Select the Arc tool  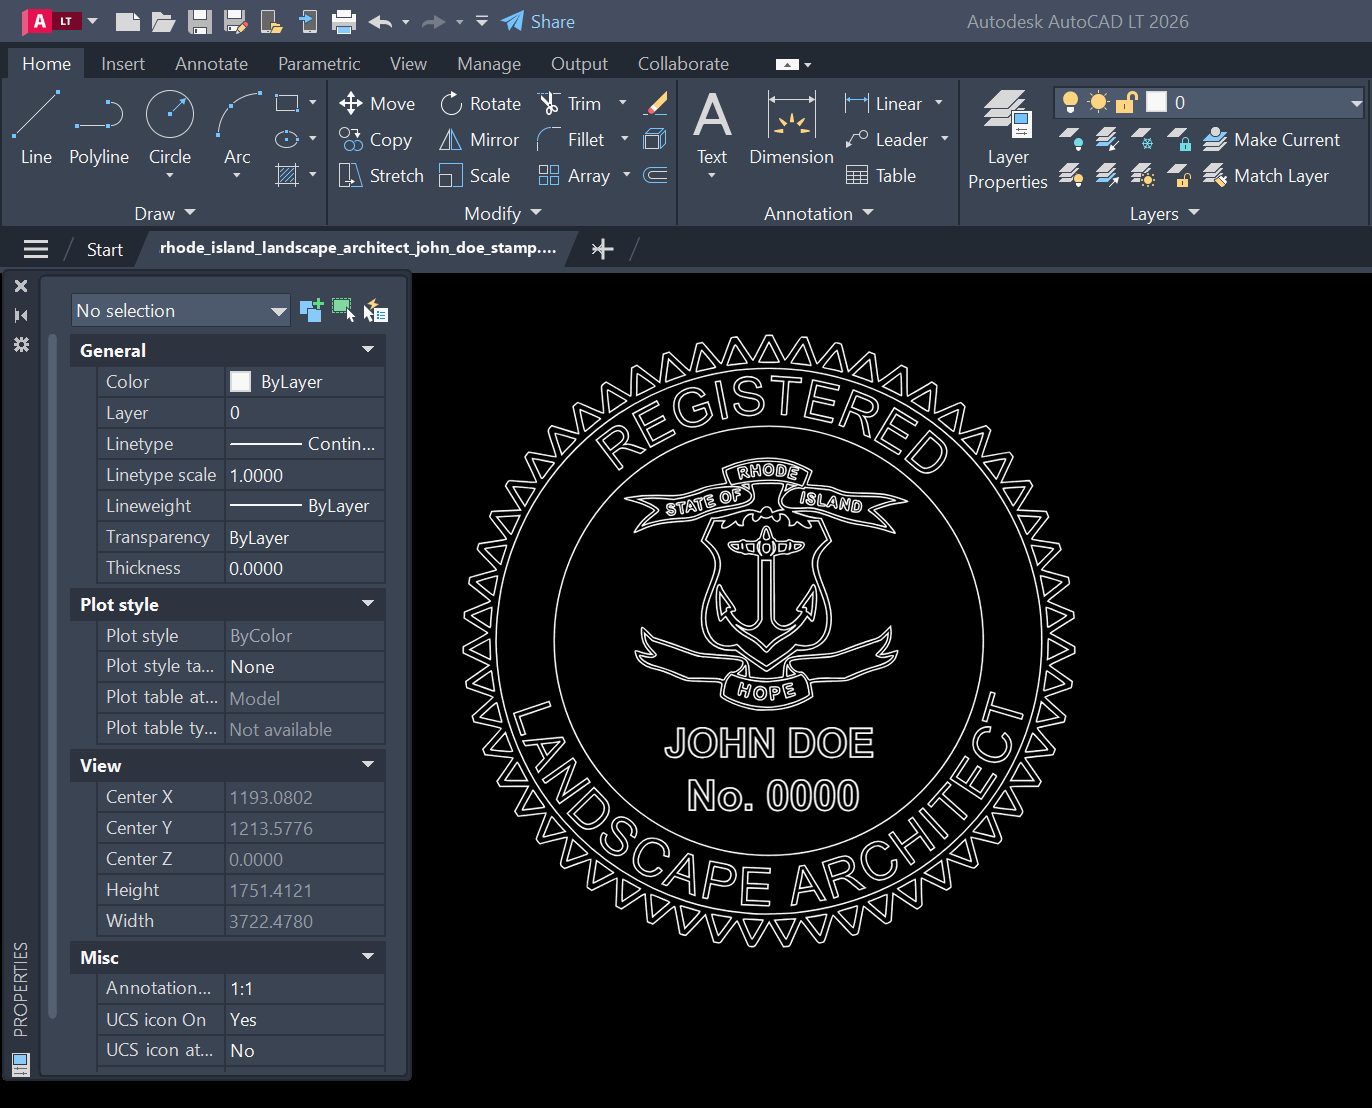tap(237, 127)
